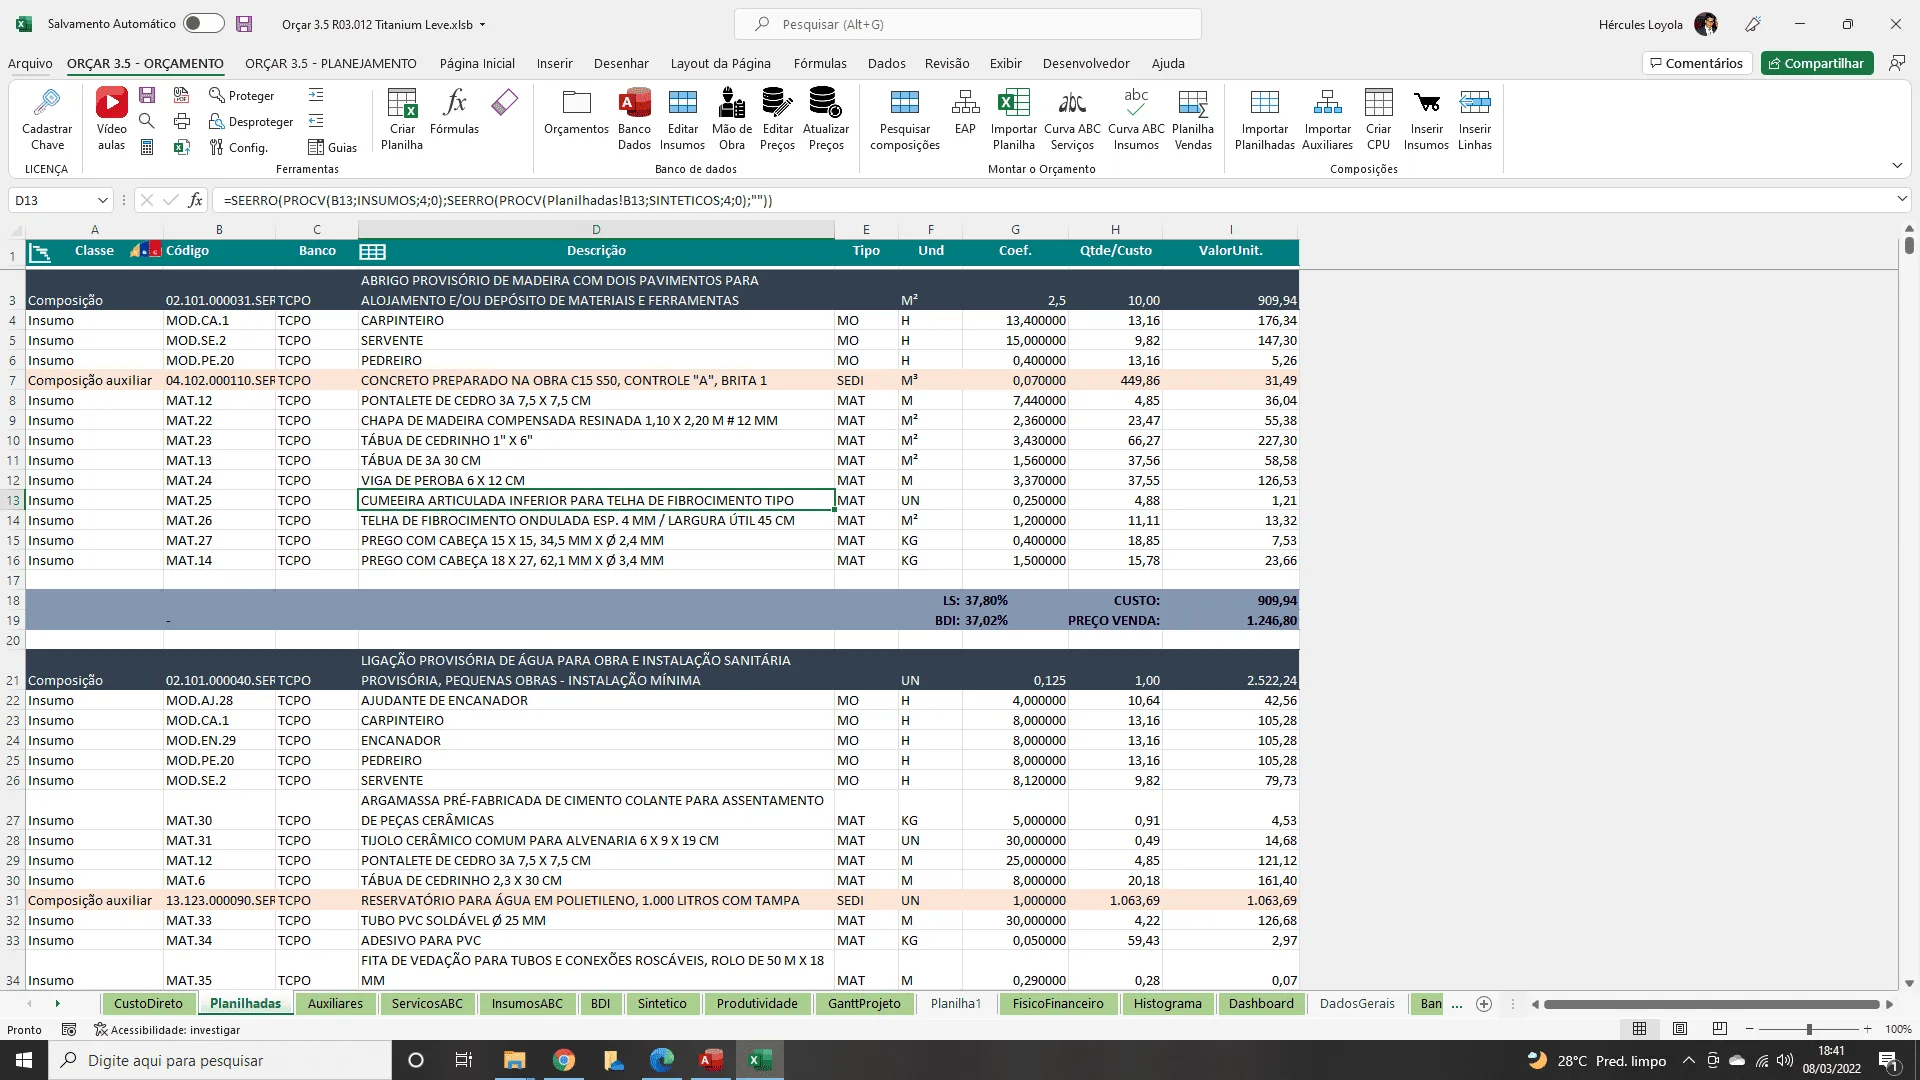Screen dimensions: 1920x1080
Task: Click the Cadastrar Chave key icon
Action: tap(47, 102)
